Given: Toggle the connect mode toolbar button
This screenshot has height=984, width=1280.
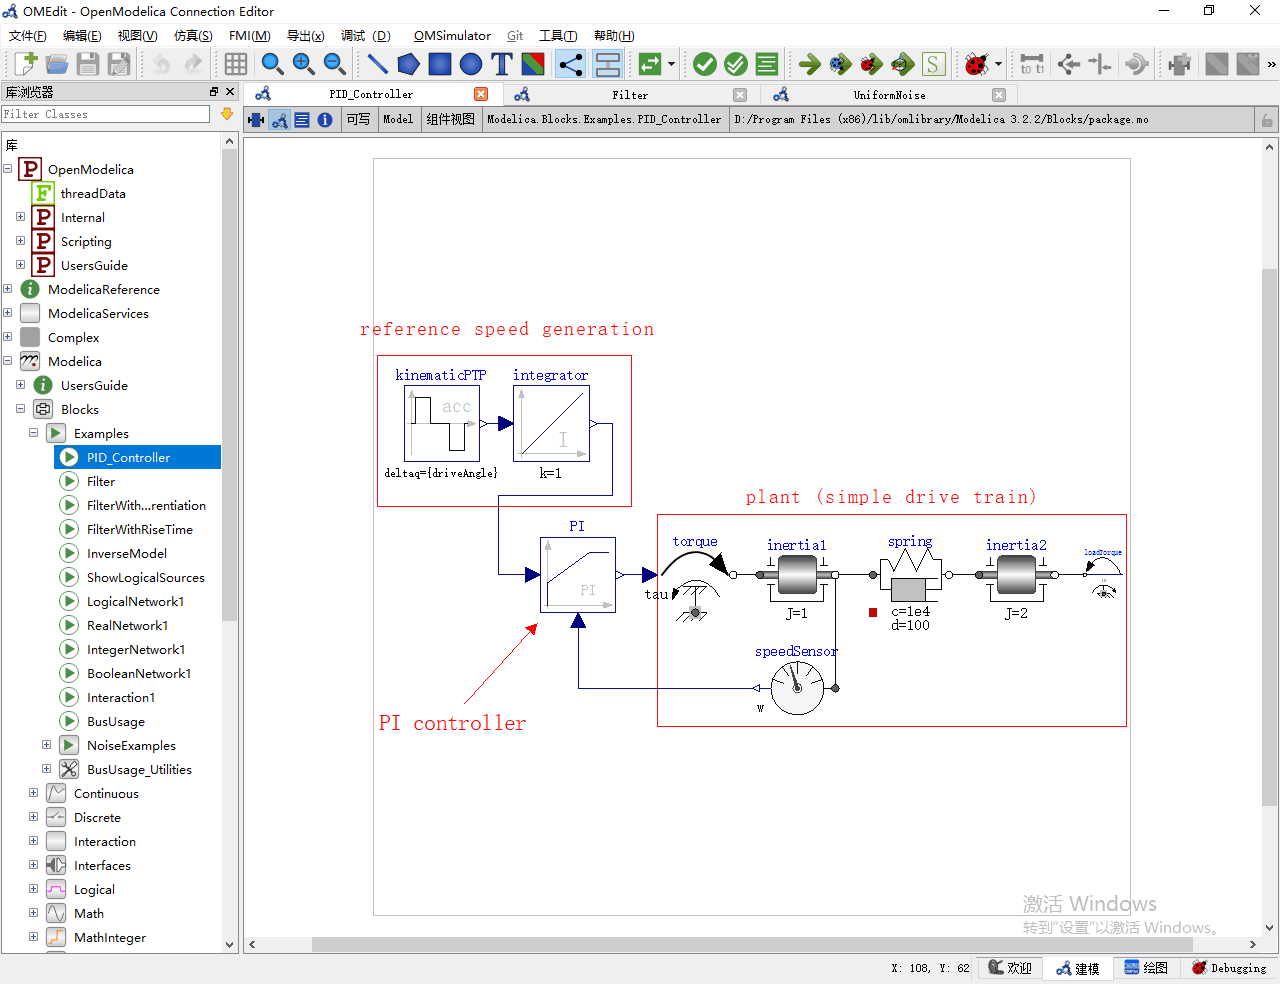Looking at the screenshot, I should (x=570, y=64).
